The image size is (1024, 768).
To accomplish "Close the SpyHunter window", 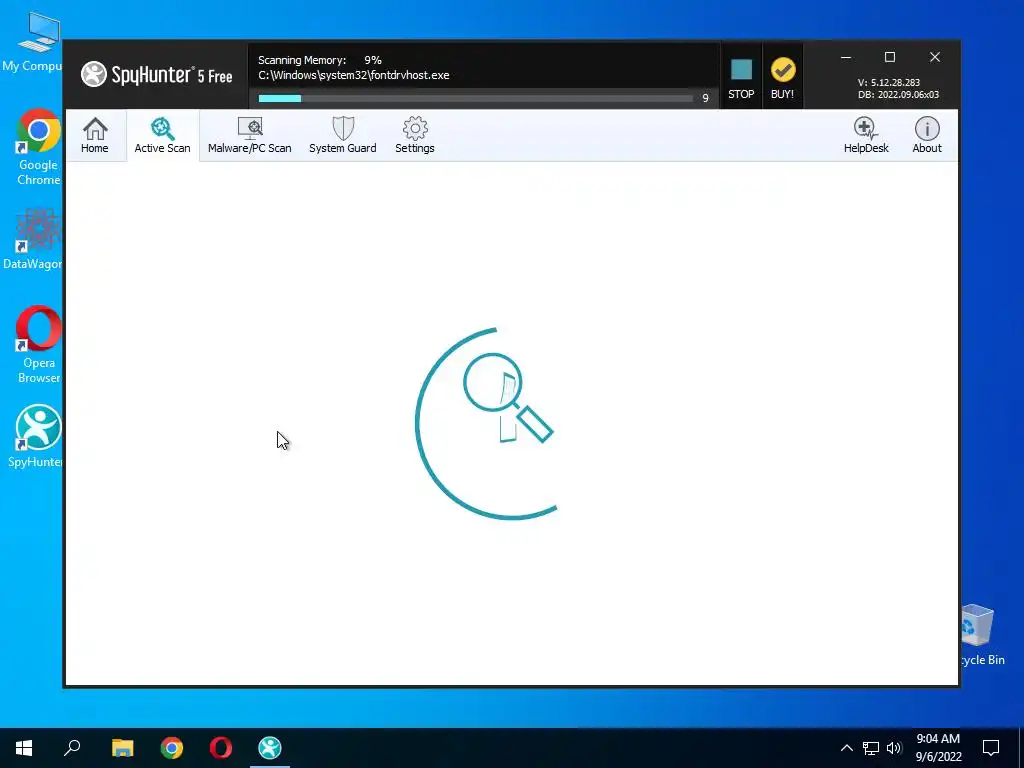I will (x=935, y=57).
